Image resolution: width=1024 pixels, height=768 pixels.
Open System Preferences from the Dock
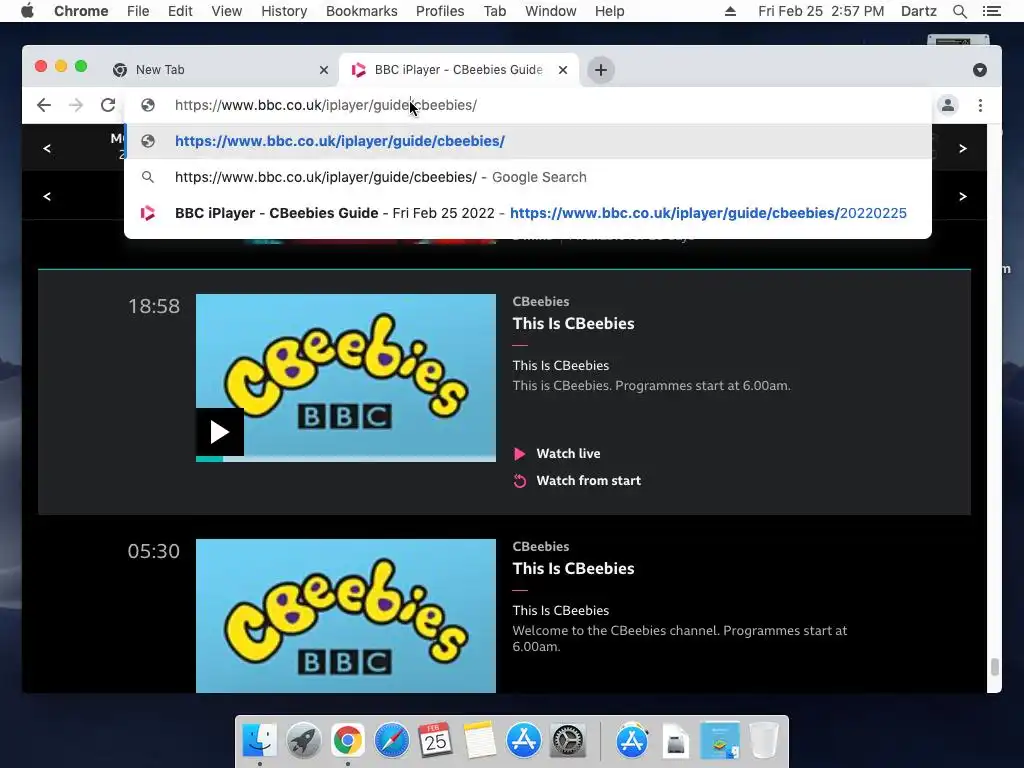568,740
